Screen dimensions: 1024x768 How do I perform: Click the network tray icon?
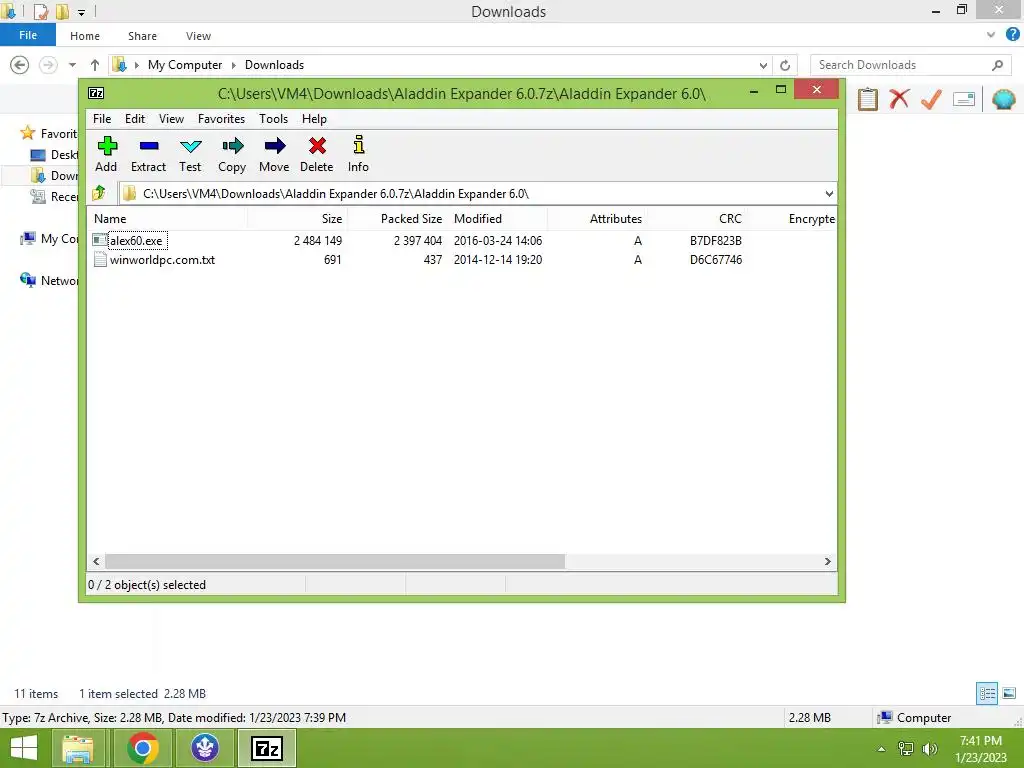(x=906, y=749)
